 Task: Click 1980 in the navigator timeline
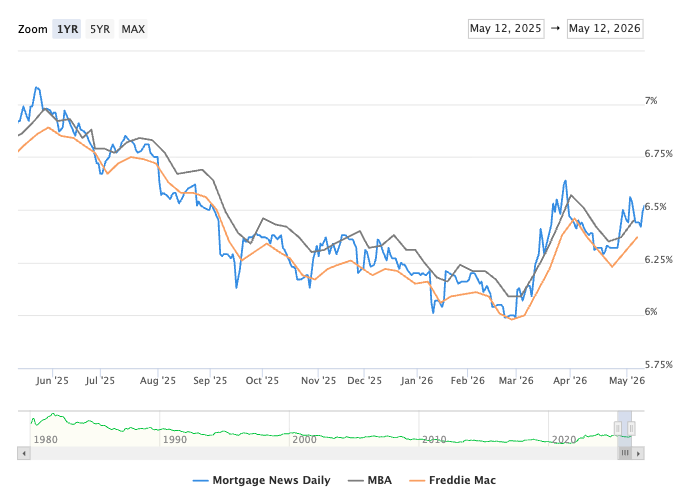tap(46, 439)
